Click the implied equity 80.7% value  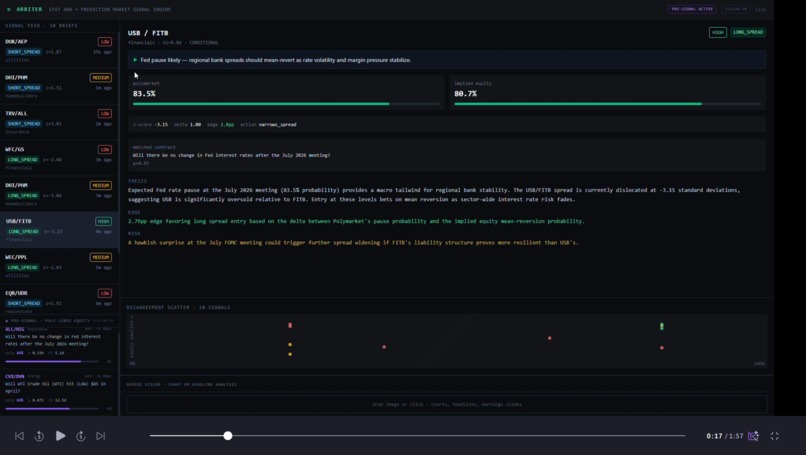click(x=465, y=94)
